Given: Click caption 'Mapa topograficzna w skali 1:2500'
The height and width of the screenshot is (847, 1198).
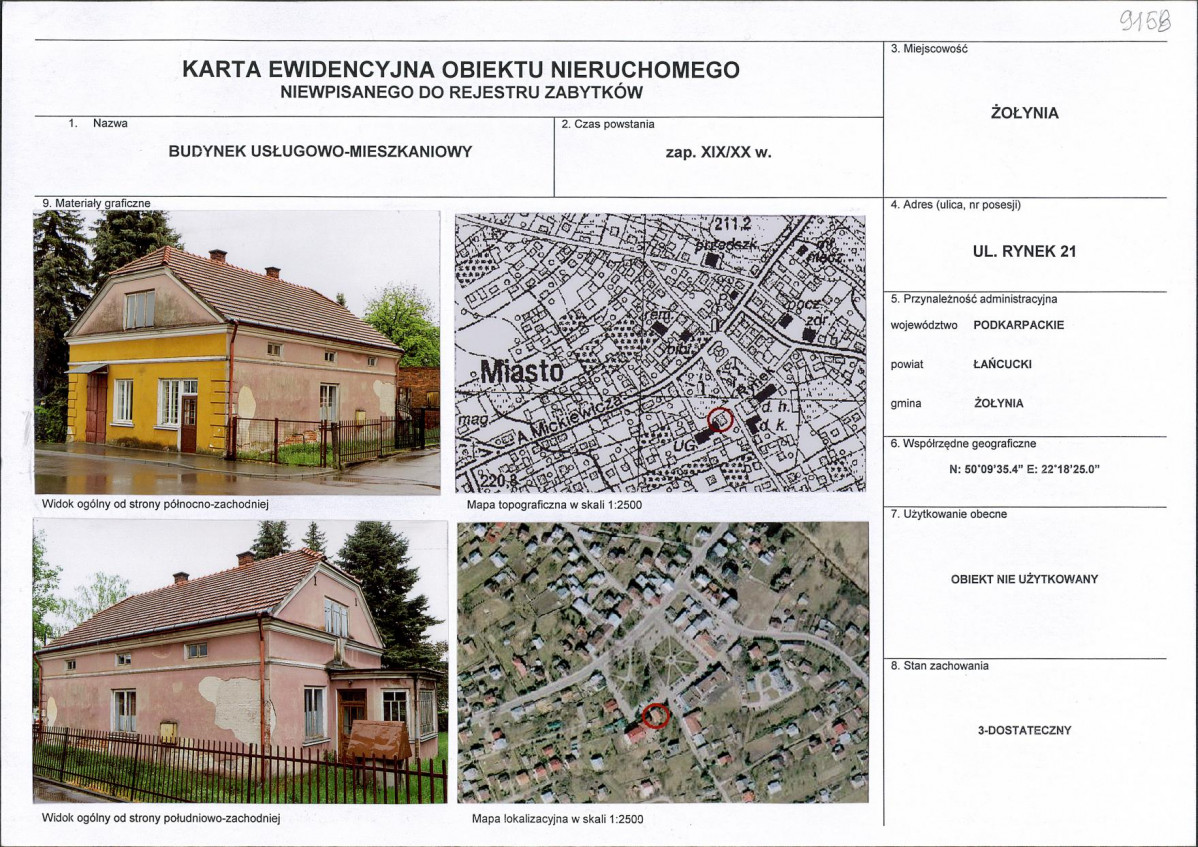Looking at the screenshot, I should 555,505.
